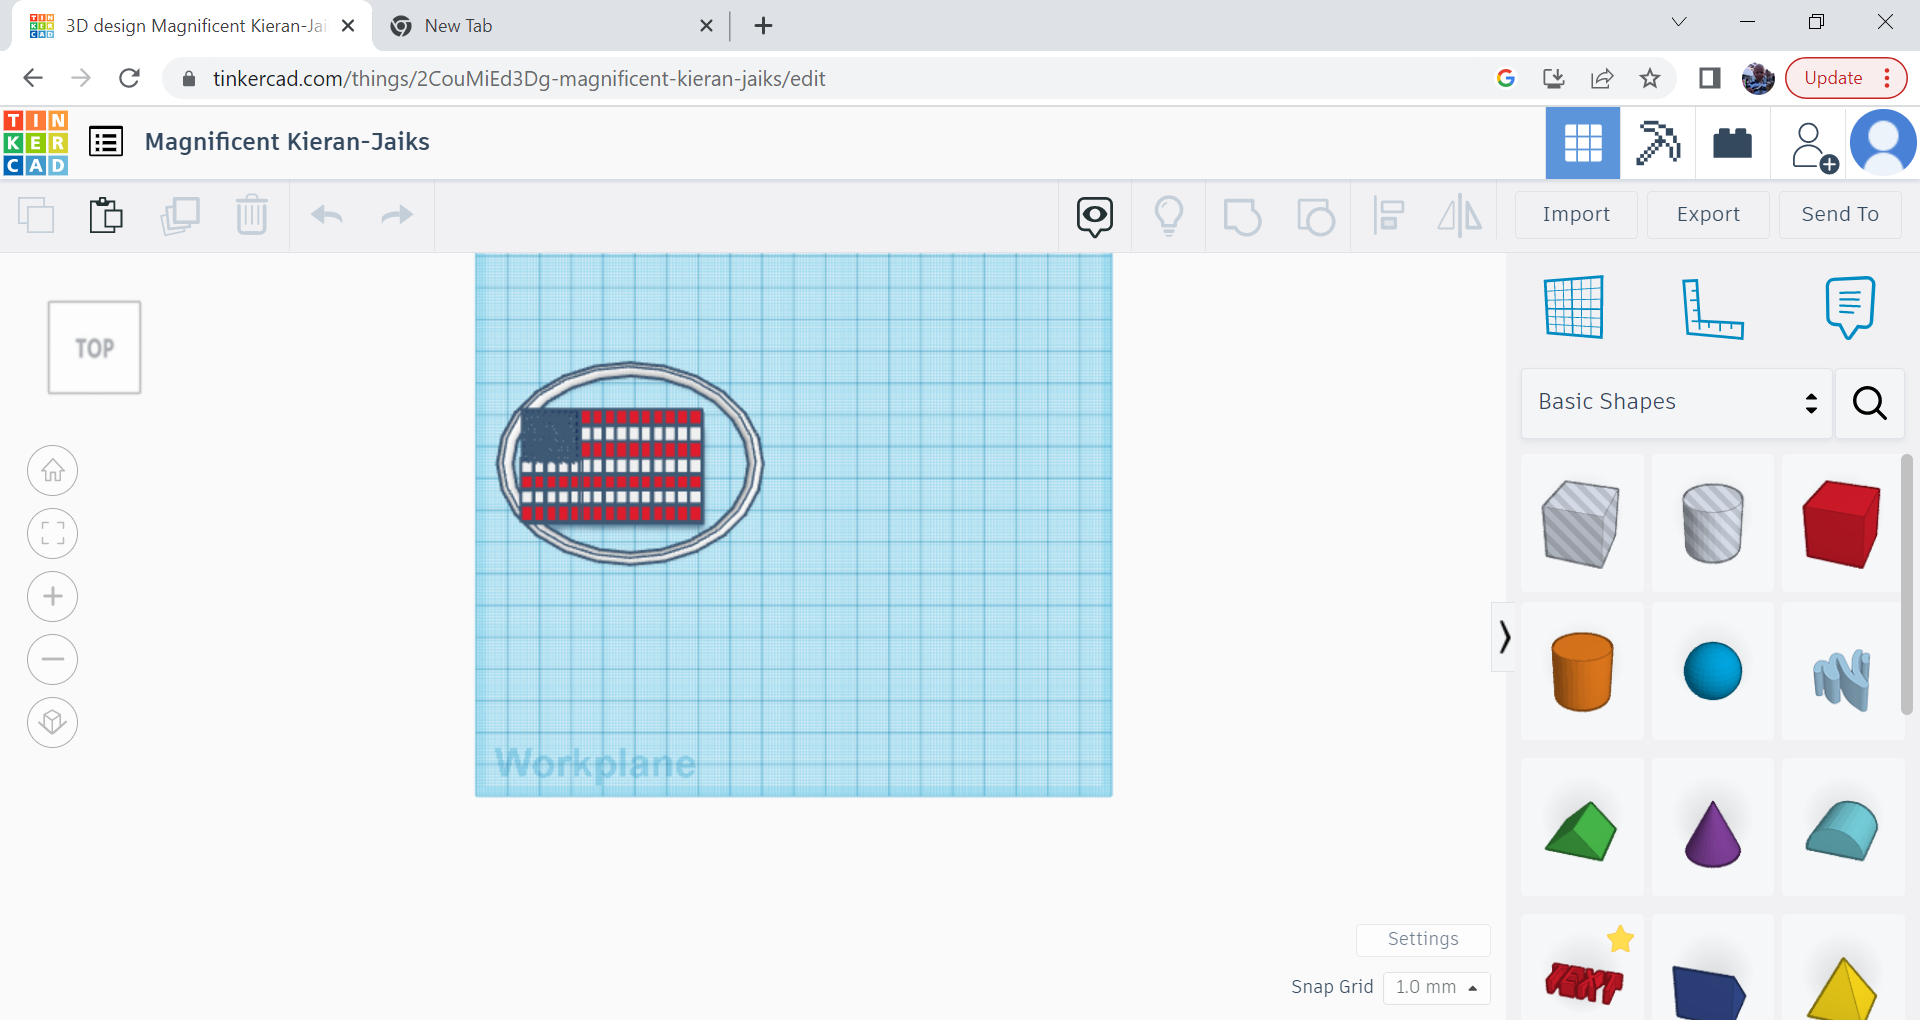Open the Blocks pickaxe mode

1658,143
